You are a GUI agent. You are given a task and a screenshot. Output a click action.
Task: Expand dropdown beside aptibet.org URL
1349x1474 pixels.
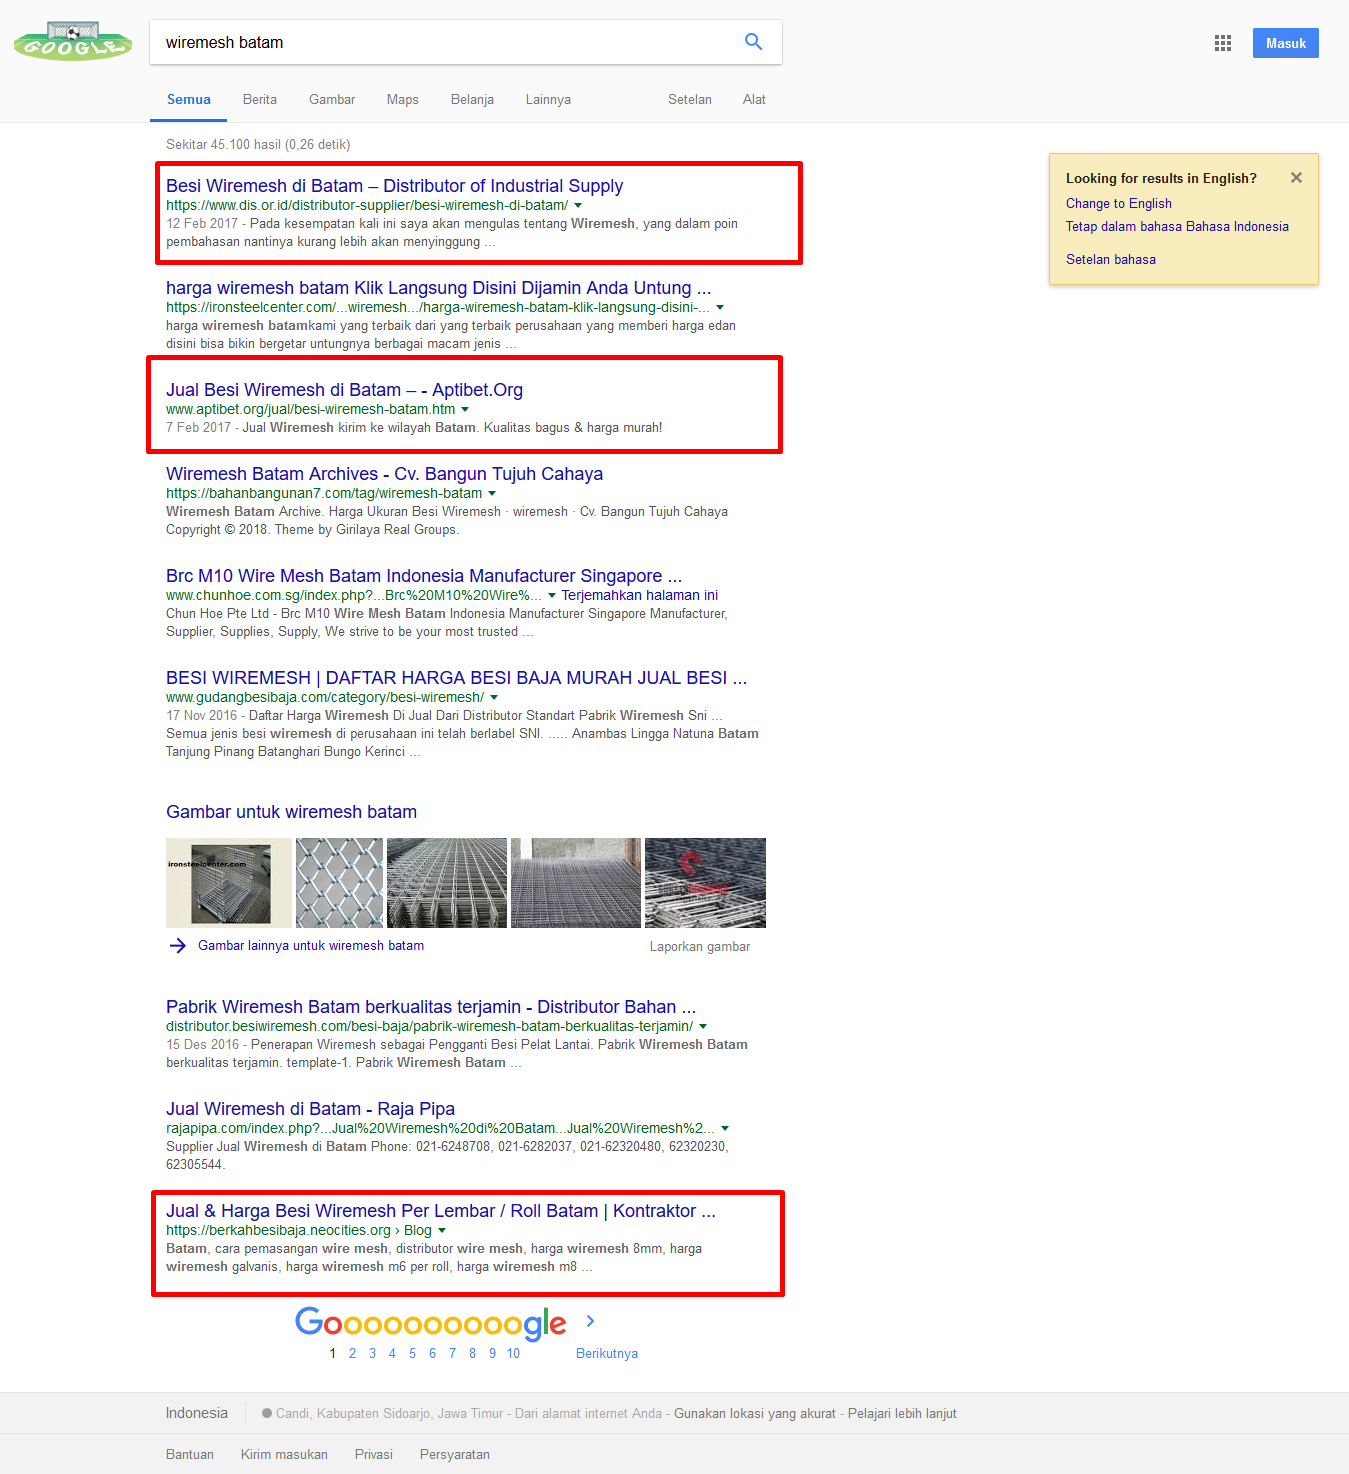(x=465, y=410)
